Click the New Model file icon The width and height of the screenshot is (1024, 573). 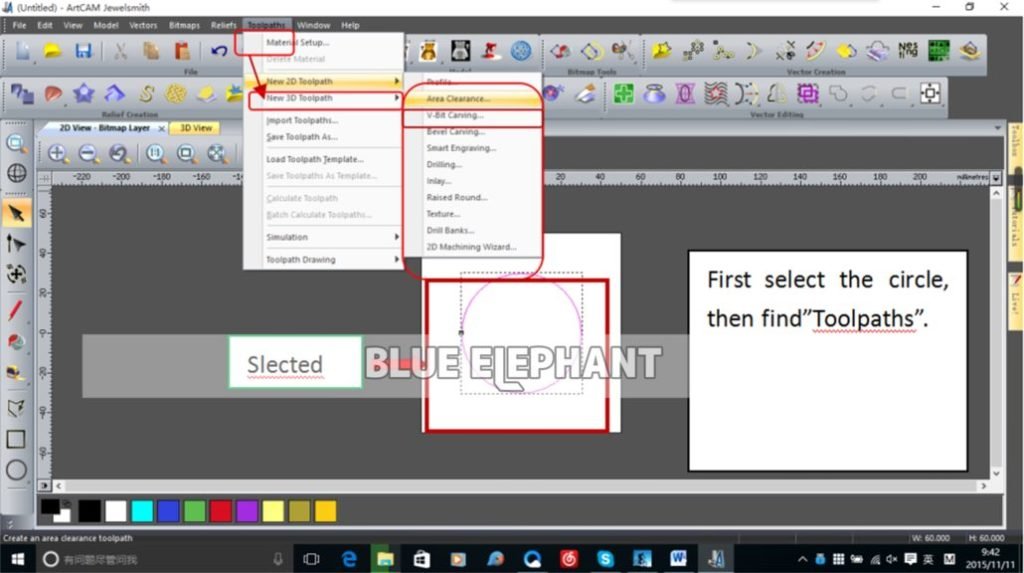click(22, 51)
